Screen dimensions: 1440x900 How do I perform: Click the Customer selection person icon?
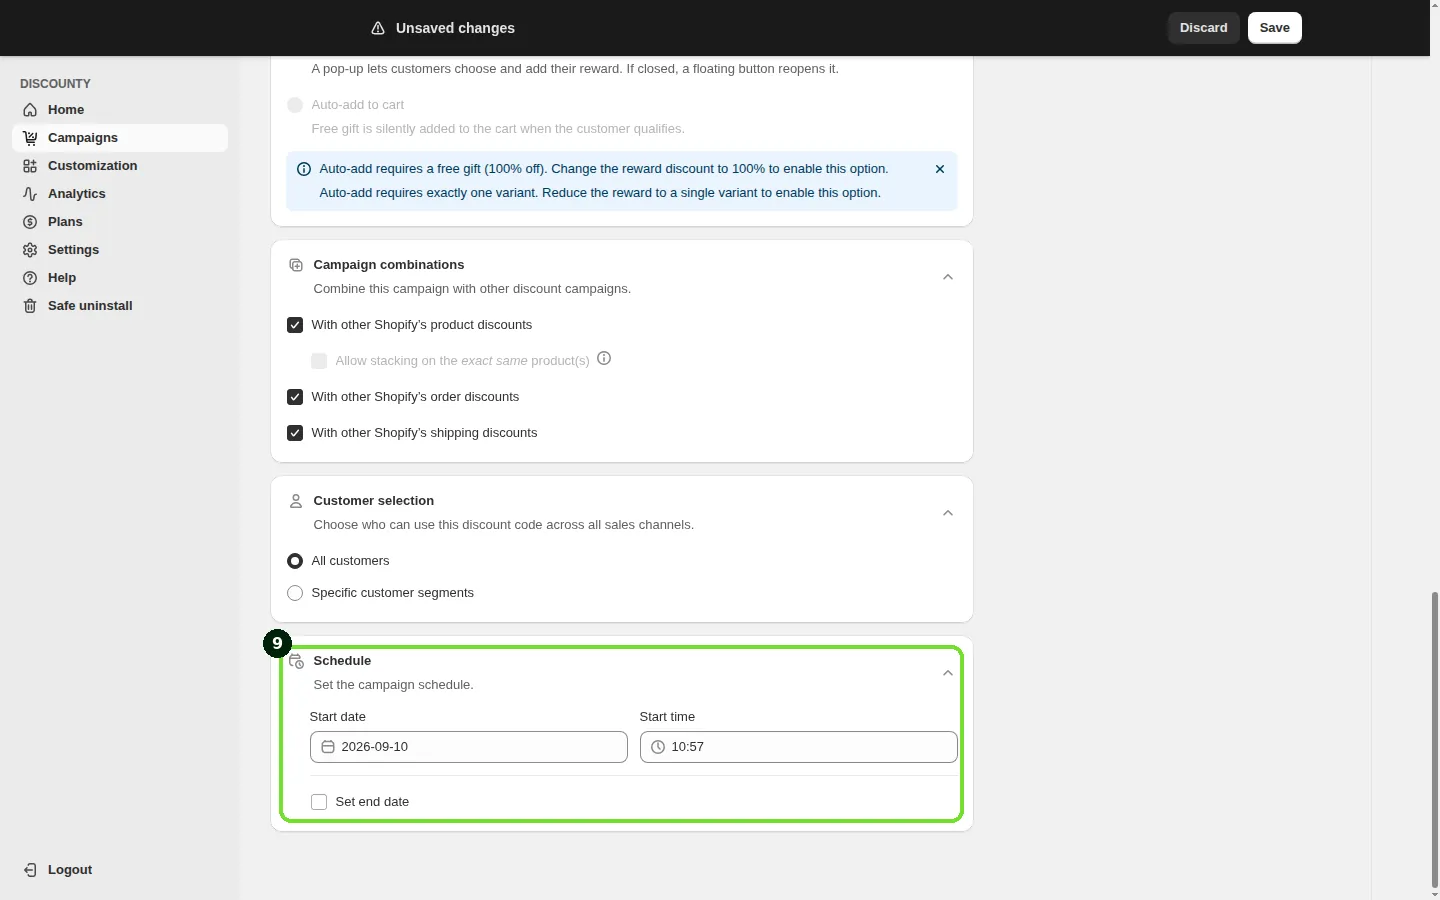pyautogui.click(x=296, y=501)
